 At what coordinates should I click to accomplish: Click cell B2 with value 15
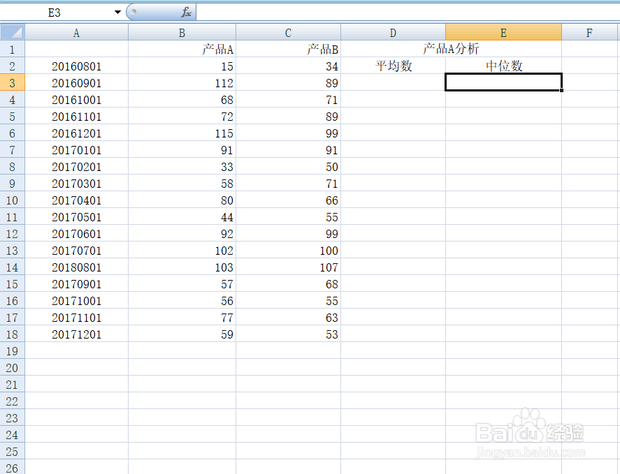pos(182,66)
